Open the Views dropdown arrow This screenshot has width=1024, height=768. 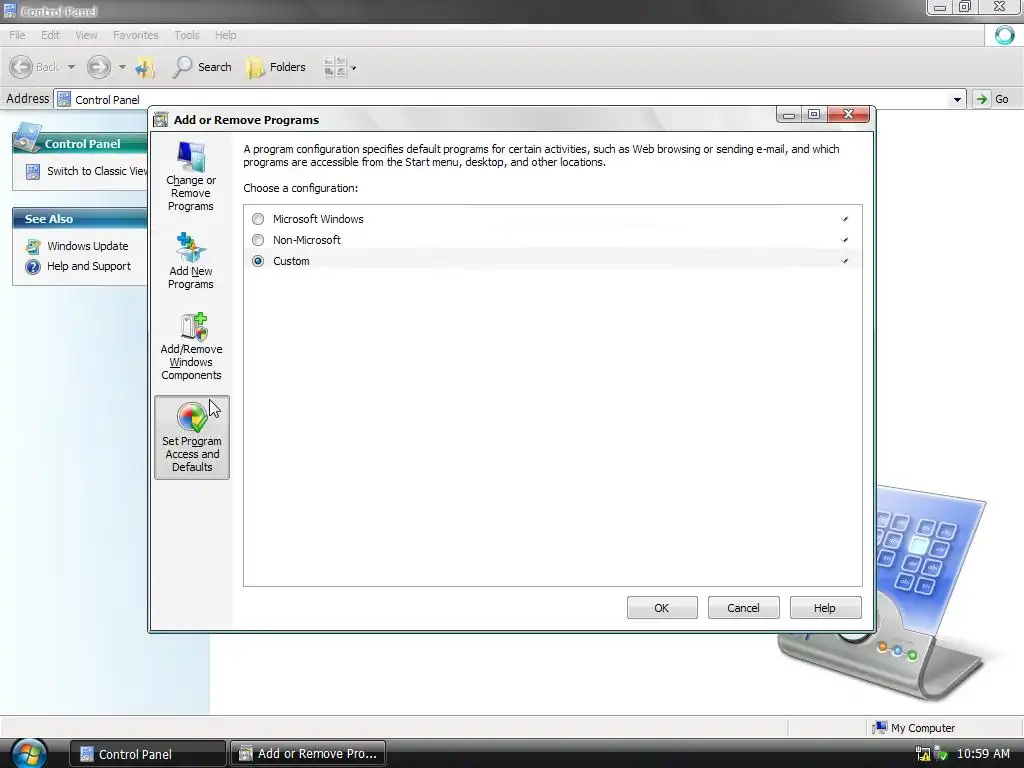(x=354, y=67)
